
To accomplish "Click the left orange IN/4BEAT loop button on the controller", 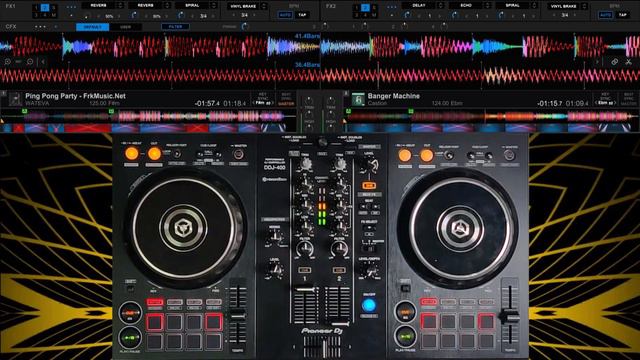I will [x=131, y=154].
